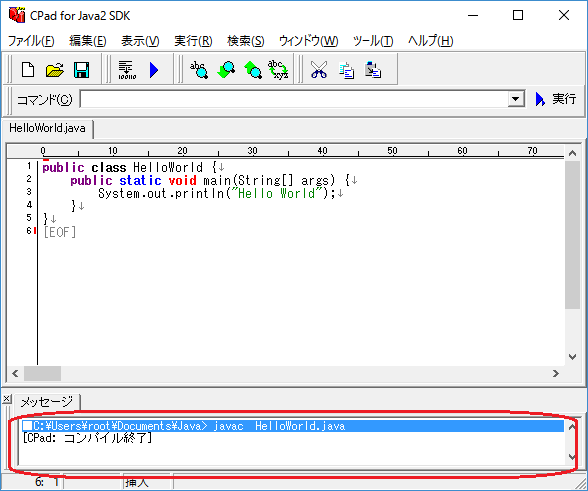588x491 pixels.
Task: Open text search with the abc magnifier icon
Action: (x=199, y=70)
